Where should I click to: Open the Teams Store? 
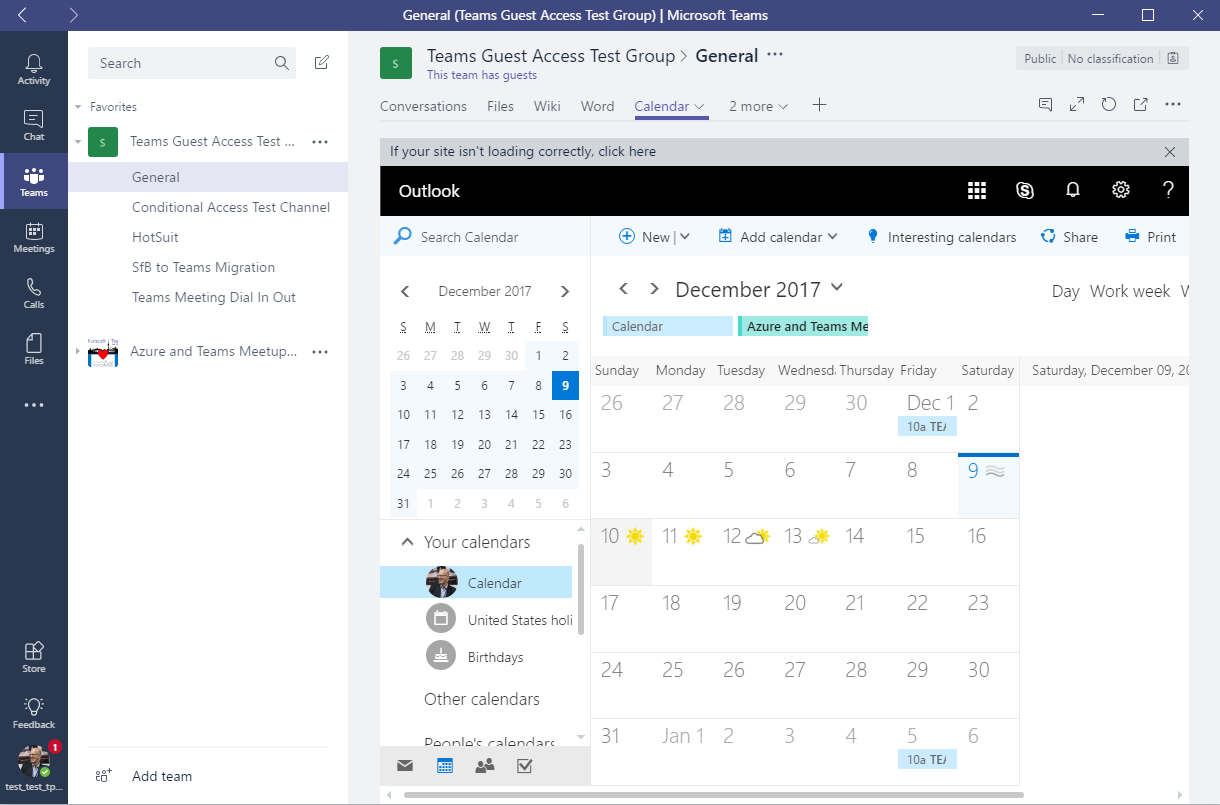coord(34,657)
